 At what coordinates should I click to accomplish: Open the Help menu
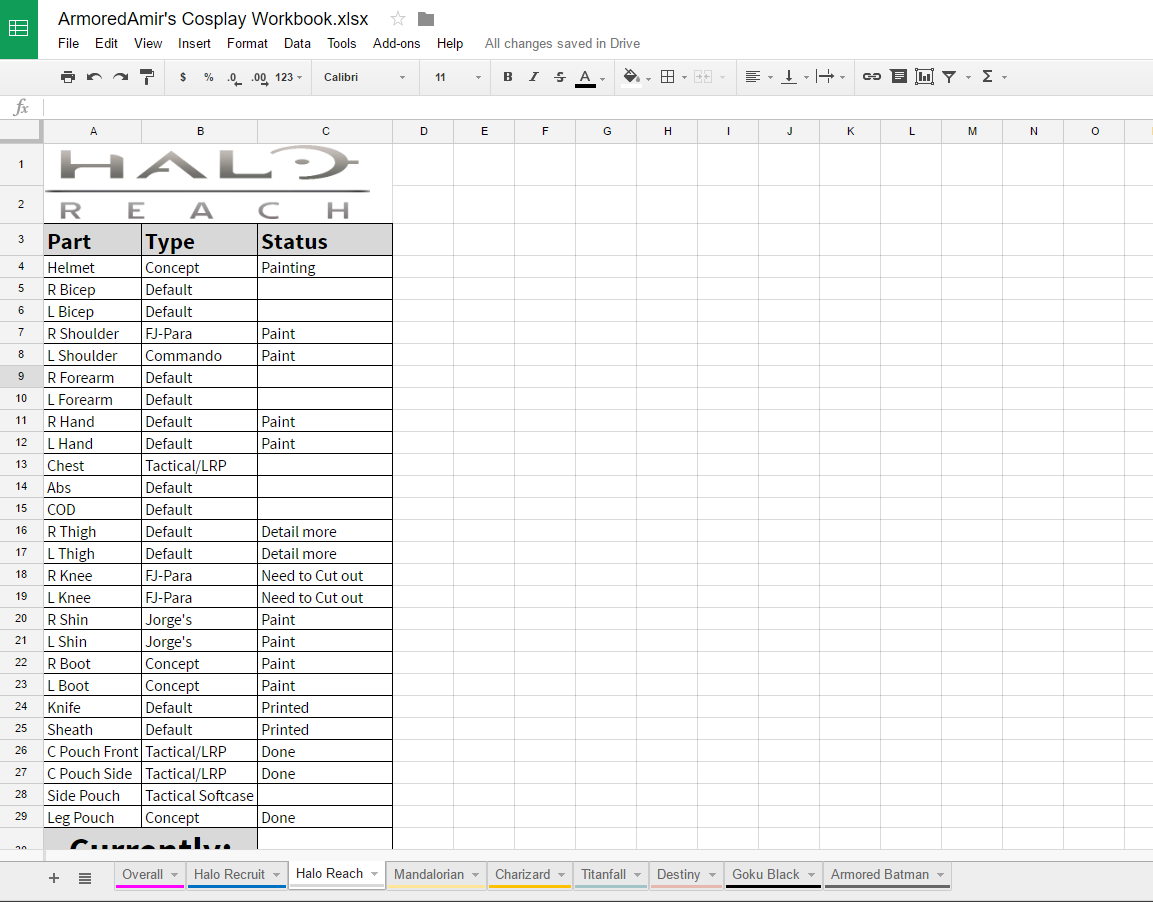point(449,43)
